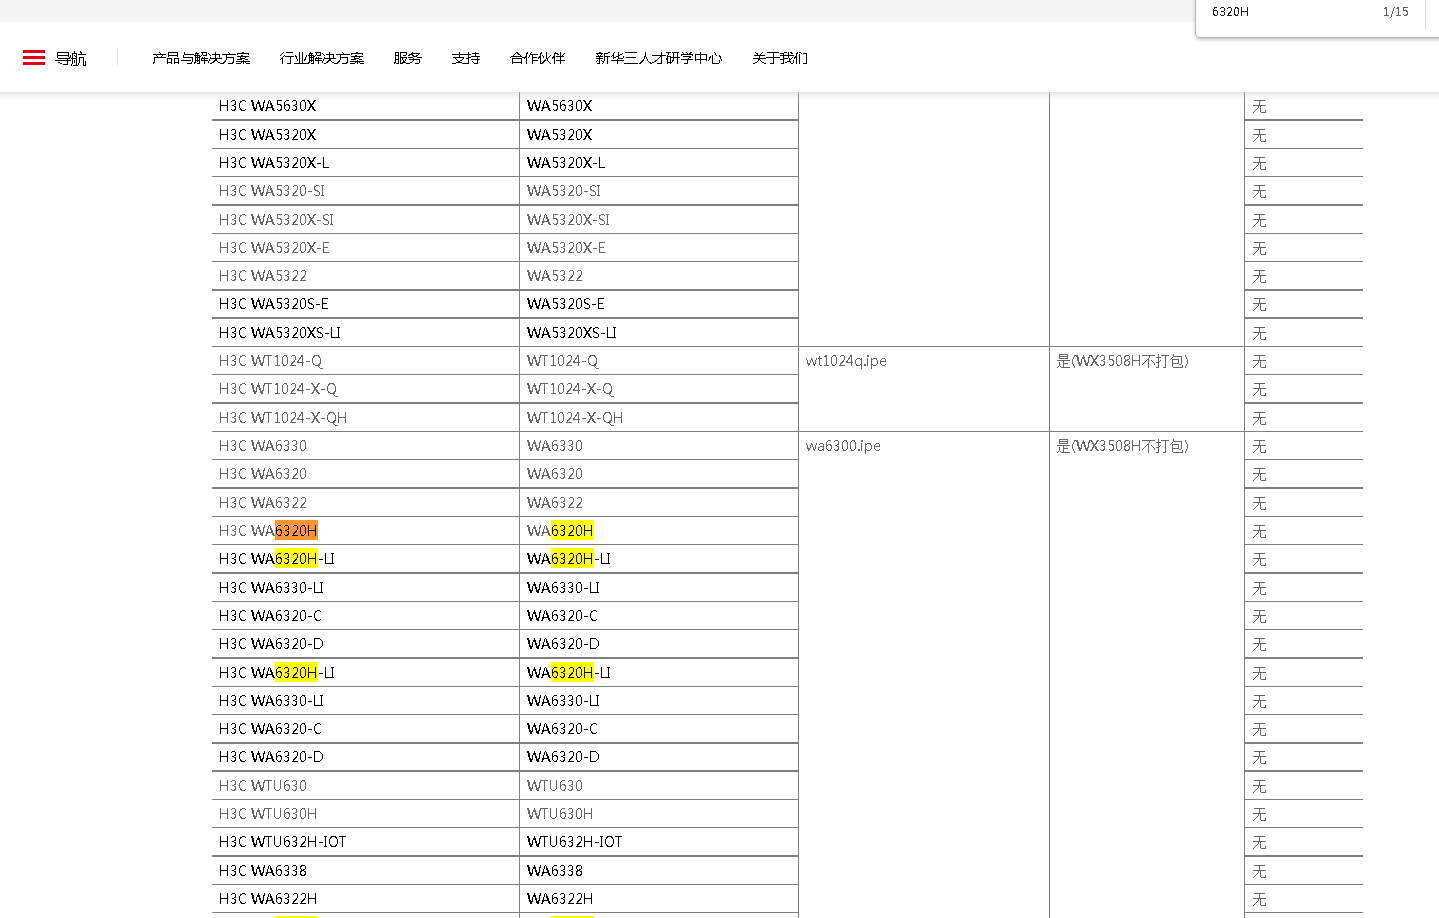
Task: Click the product name 'H3C WA5320-SI'
Action: (x=272, y=191)
